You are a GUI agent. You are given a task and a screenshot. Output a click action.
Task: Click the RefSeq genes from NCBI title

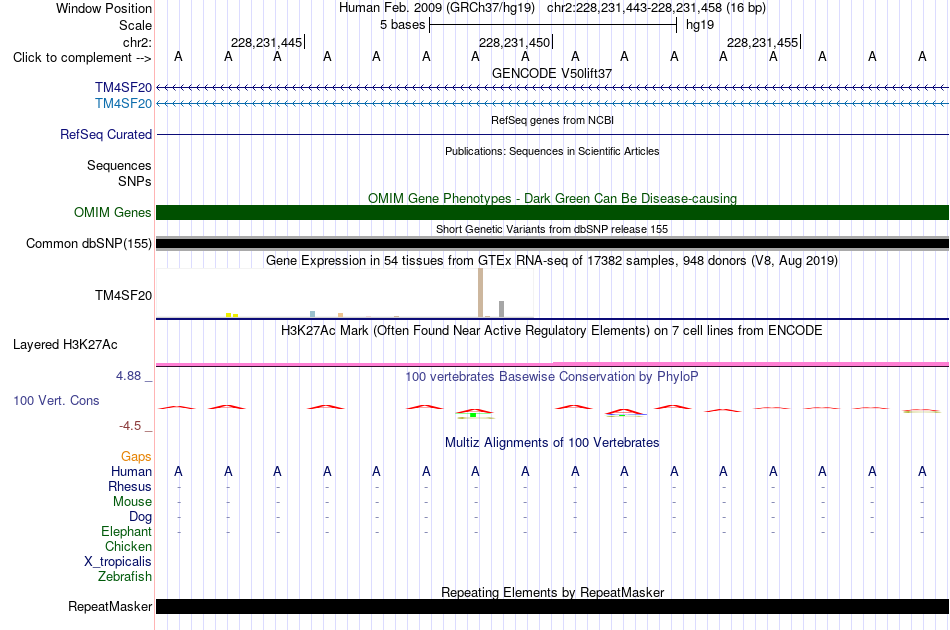point(553,120)
